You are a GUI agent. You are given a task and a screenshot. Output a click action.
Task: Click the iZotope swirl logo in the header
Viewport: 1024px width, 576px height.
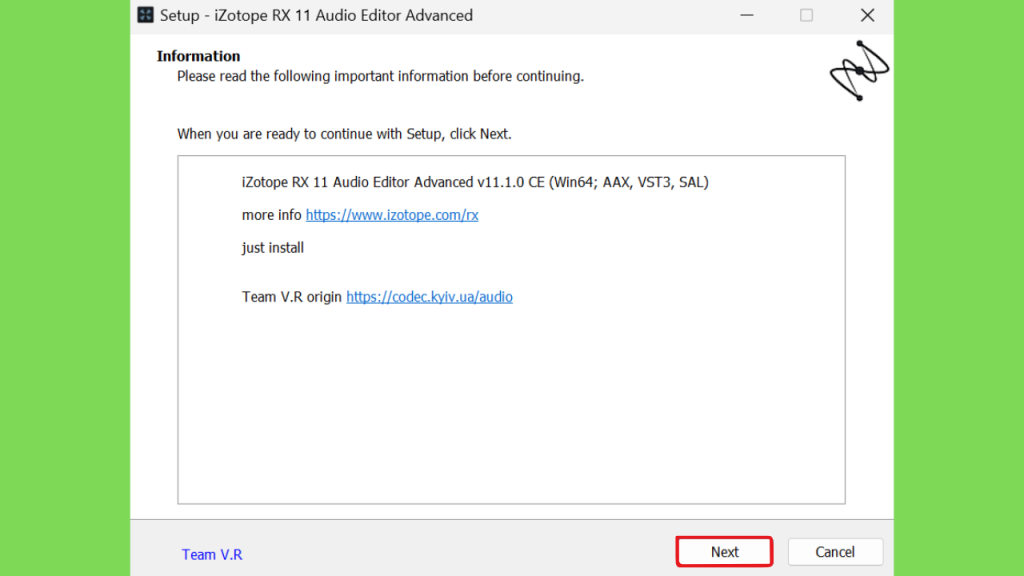(859, 71)
